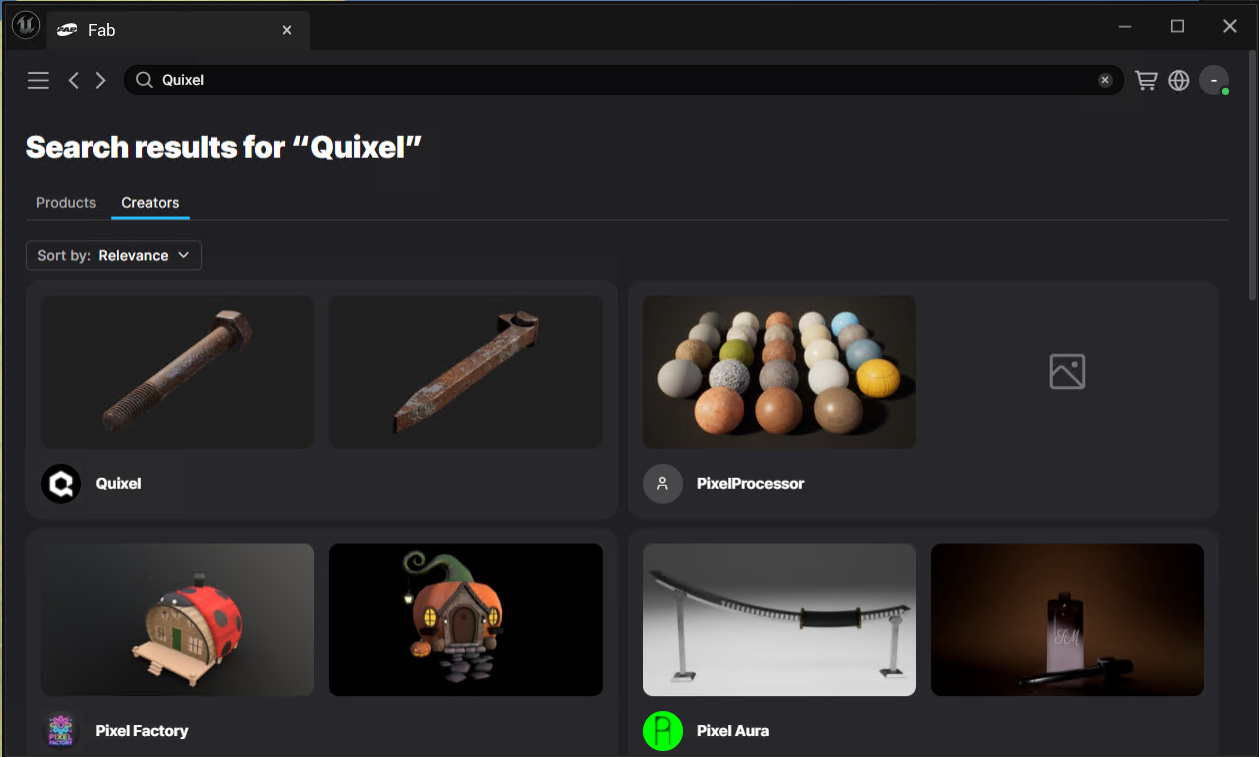The image size is (1259, 757).
Task: Click the Quixel creator logo
Action: tap(61, 484)
